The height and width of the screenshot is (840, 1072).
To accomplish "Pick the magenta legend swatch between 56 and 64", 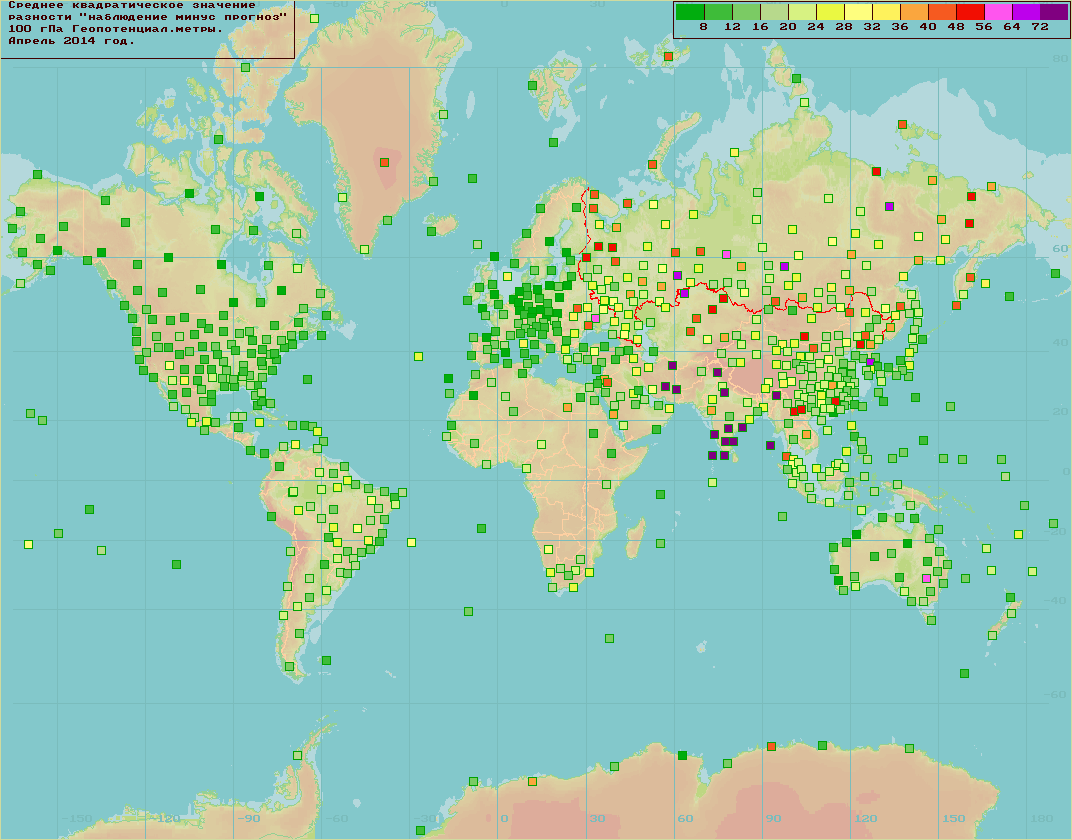I will (998, 12).
